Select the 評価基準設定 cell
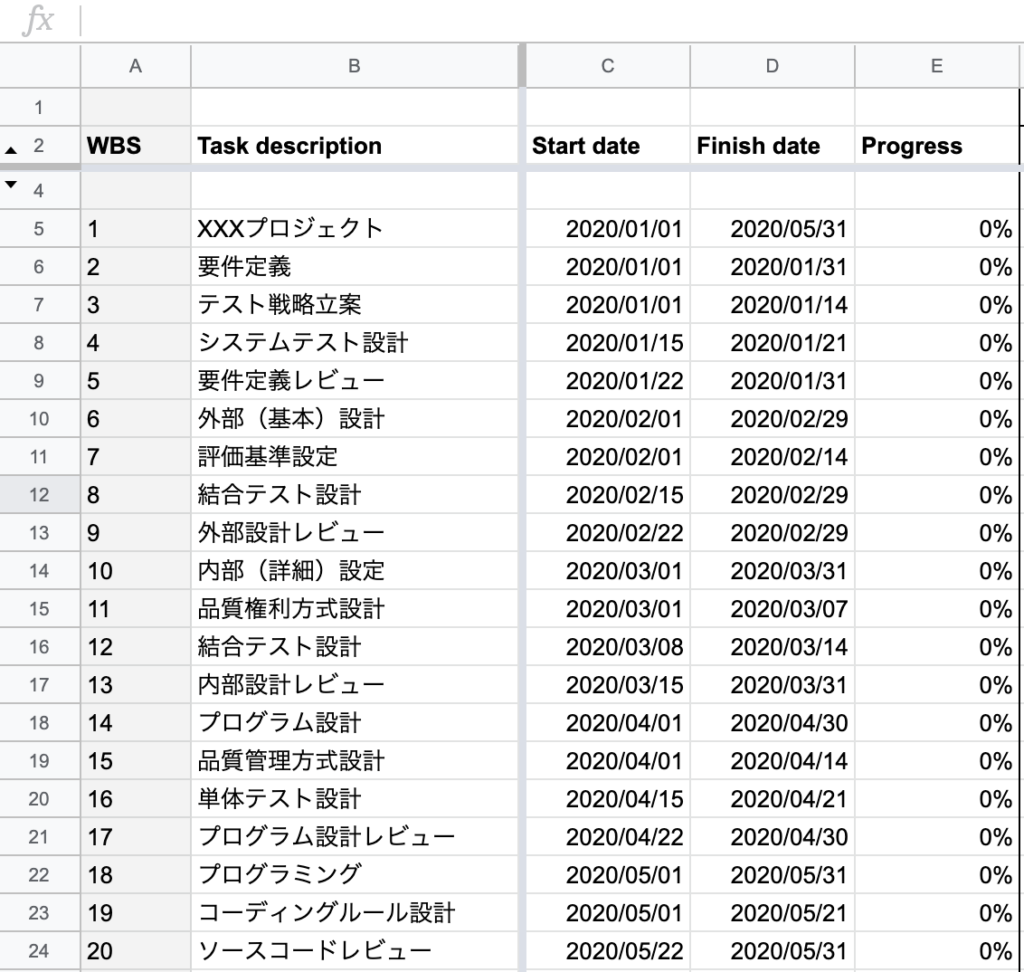Viewport: 1024px width, 972px height. [354, 457]
